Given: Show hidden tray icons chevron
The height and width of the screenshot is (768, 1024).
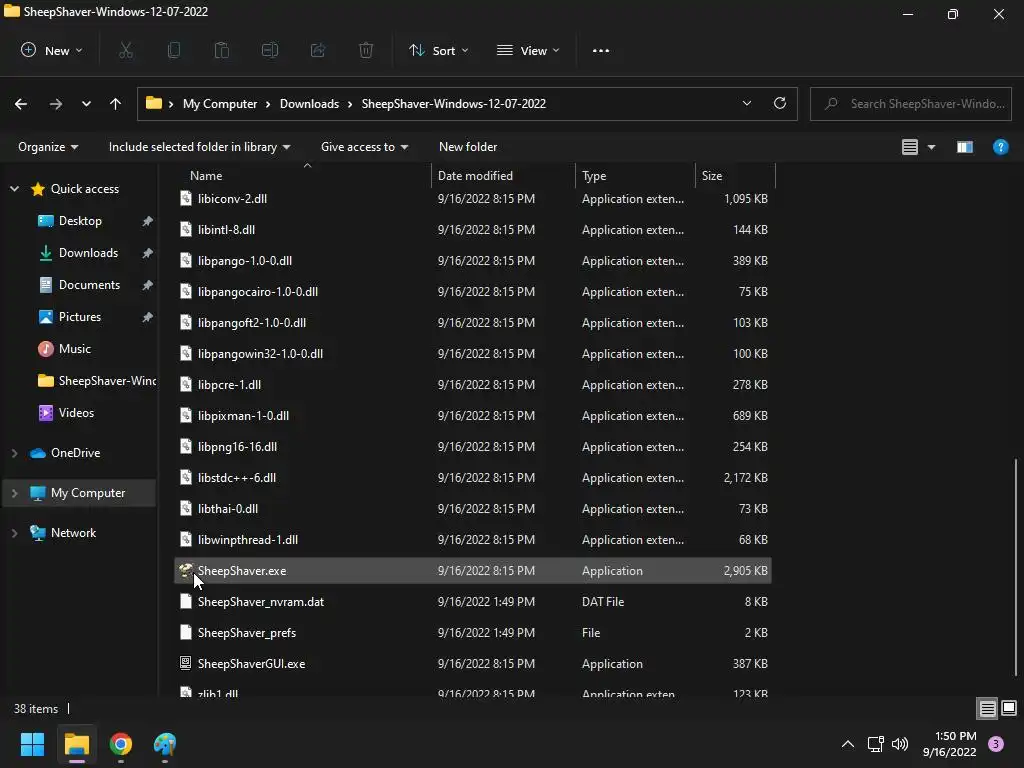Looking at the screenshot, I should click(x=848, y=744).
